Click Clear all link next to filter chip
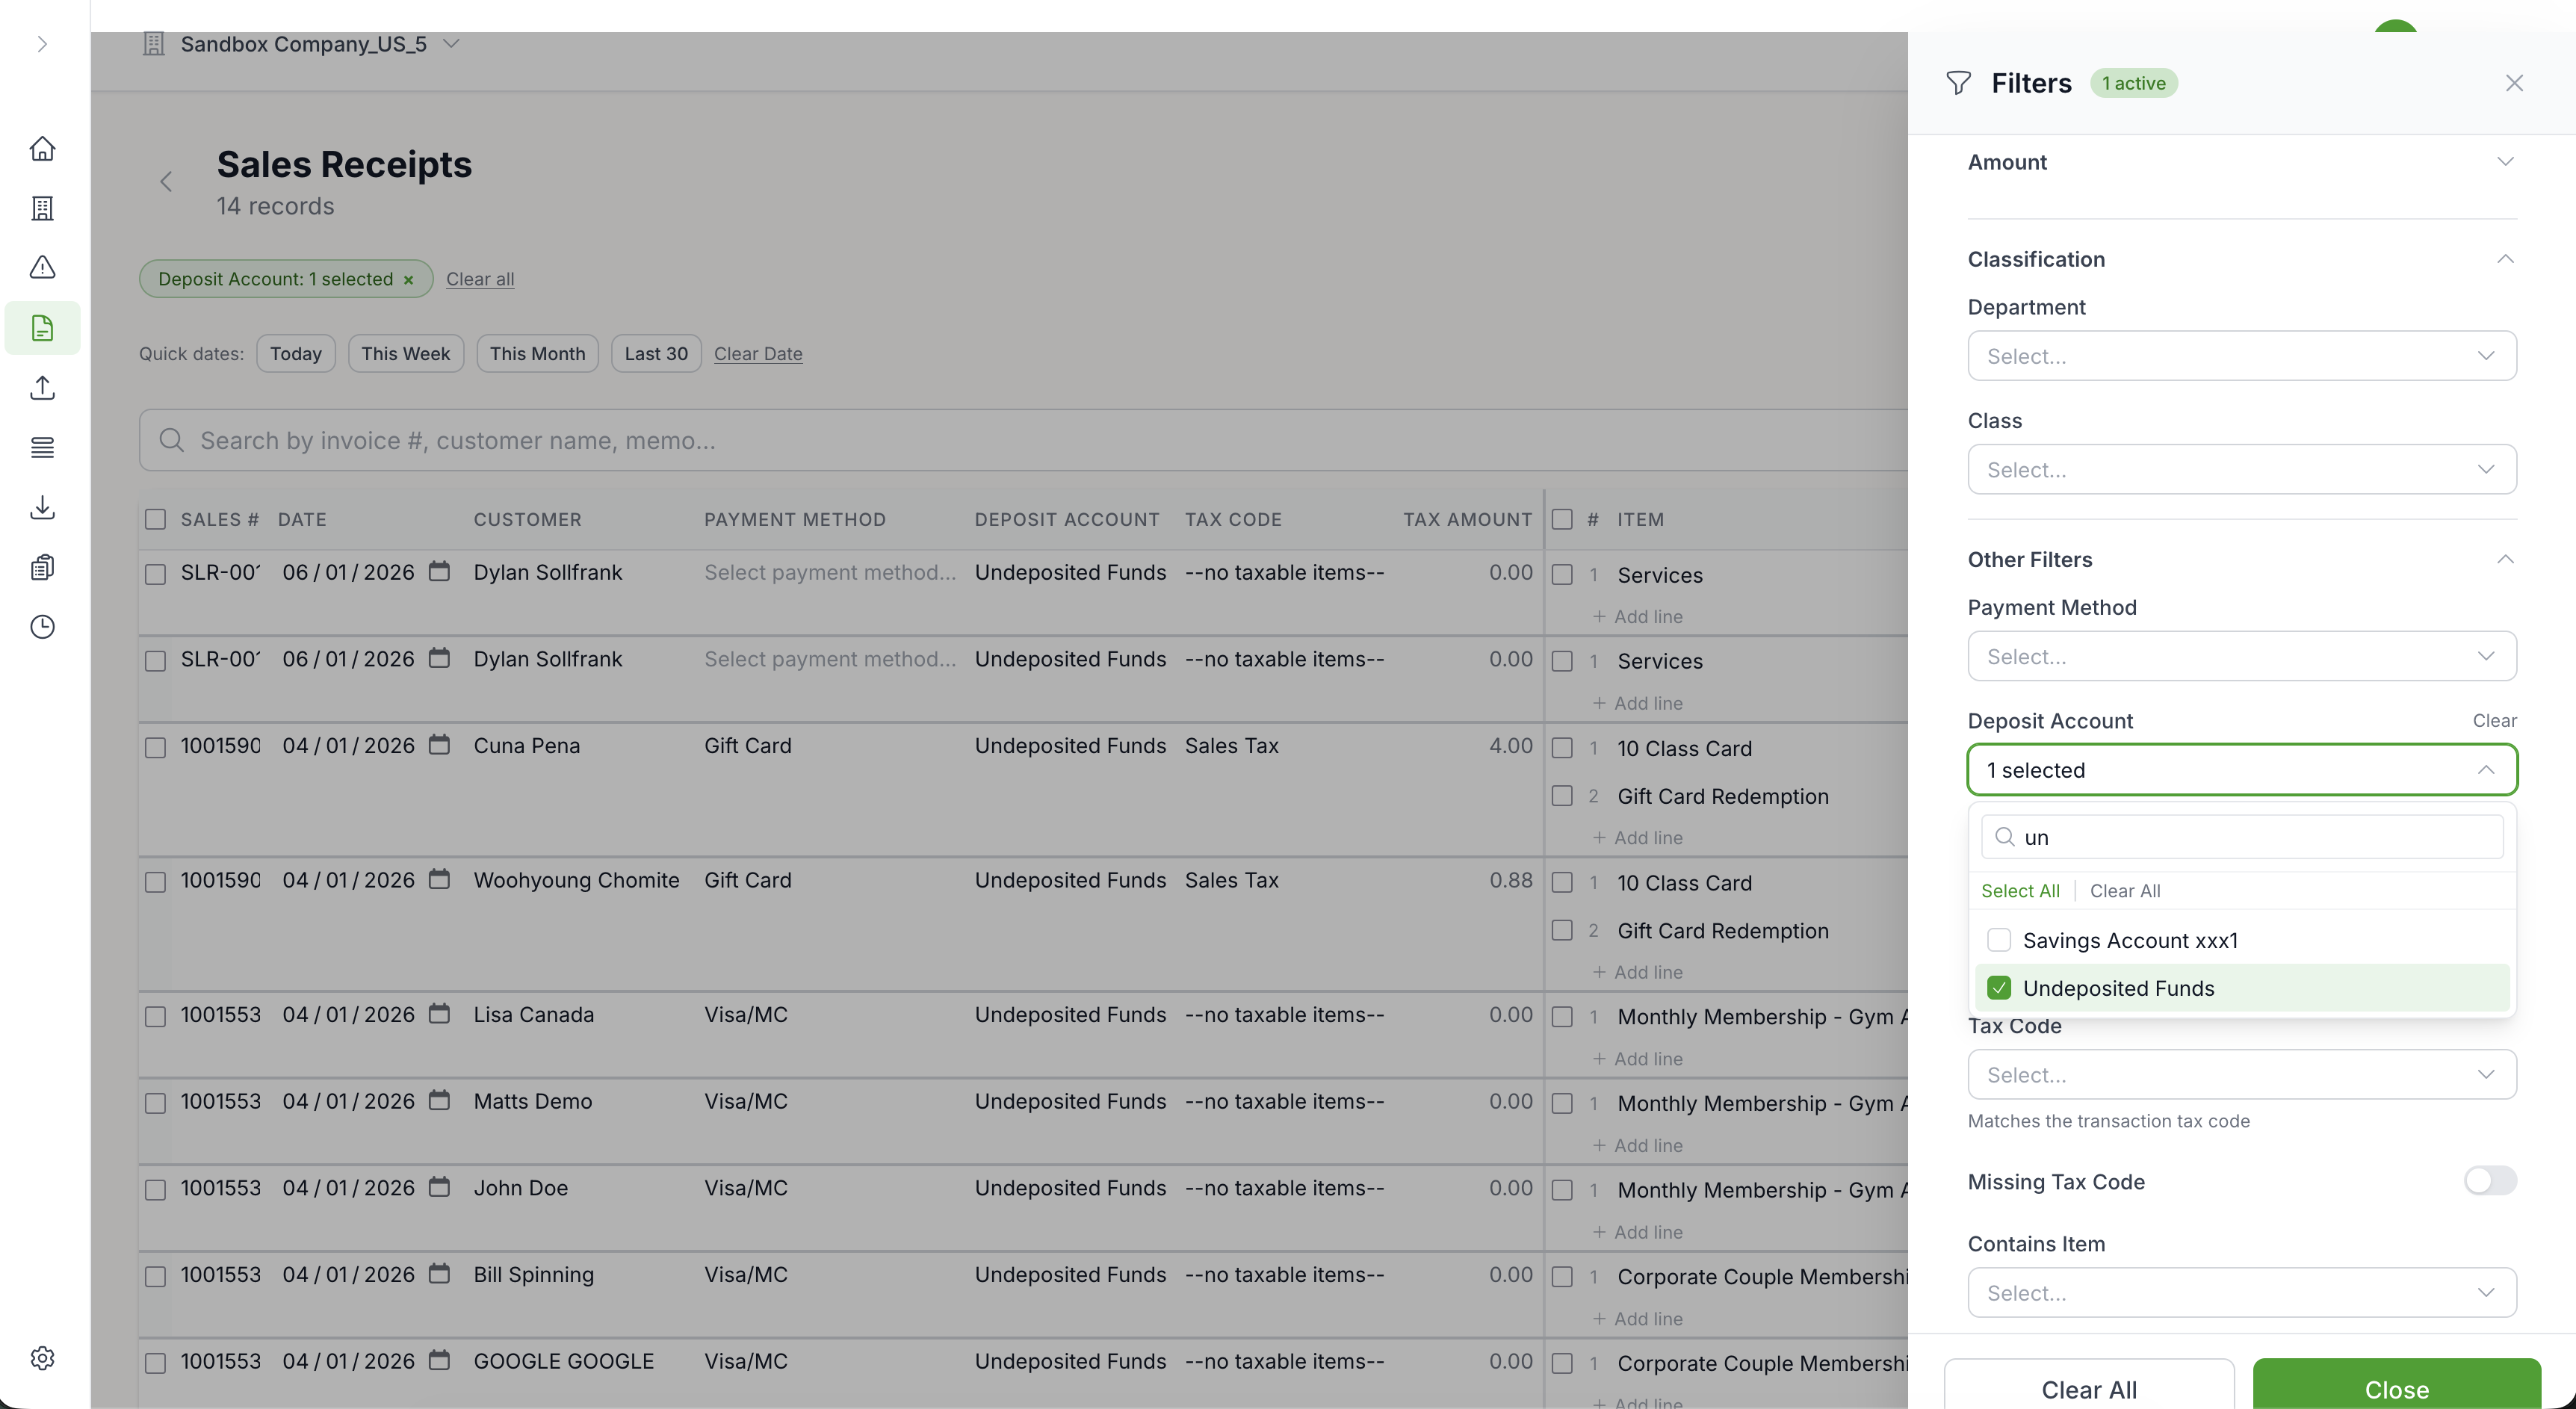This screenshot has height=1409, width=2576. (x=480, y=279)
